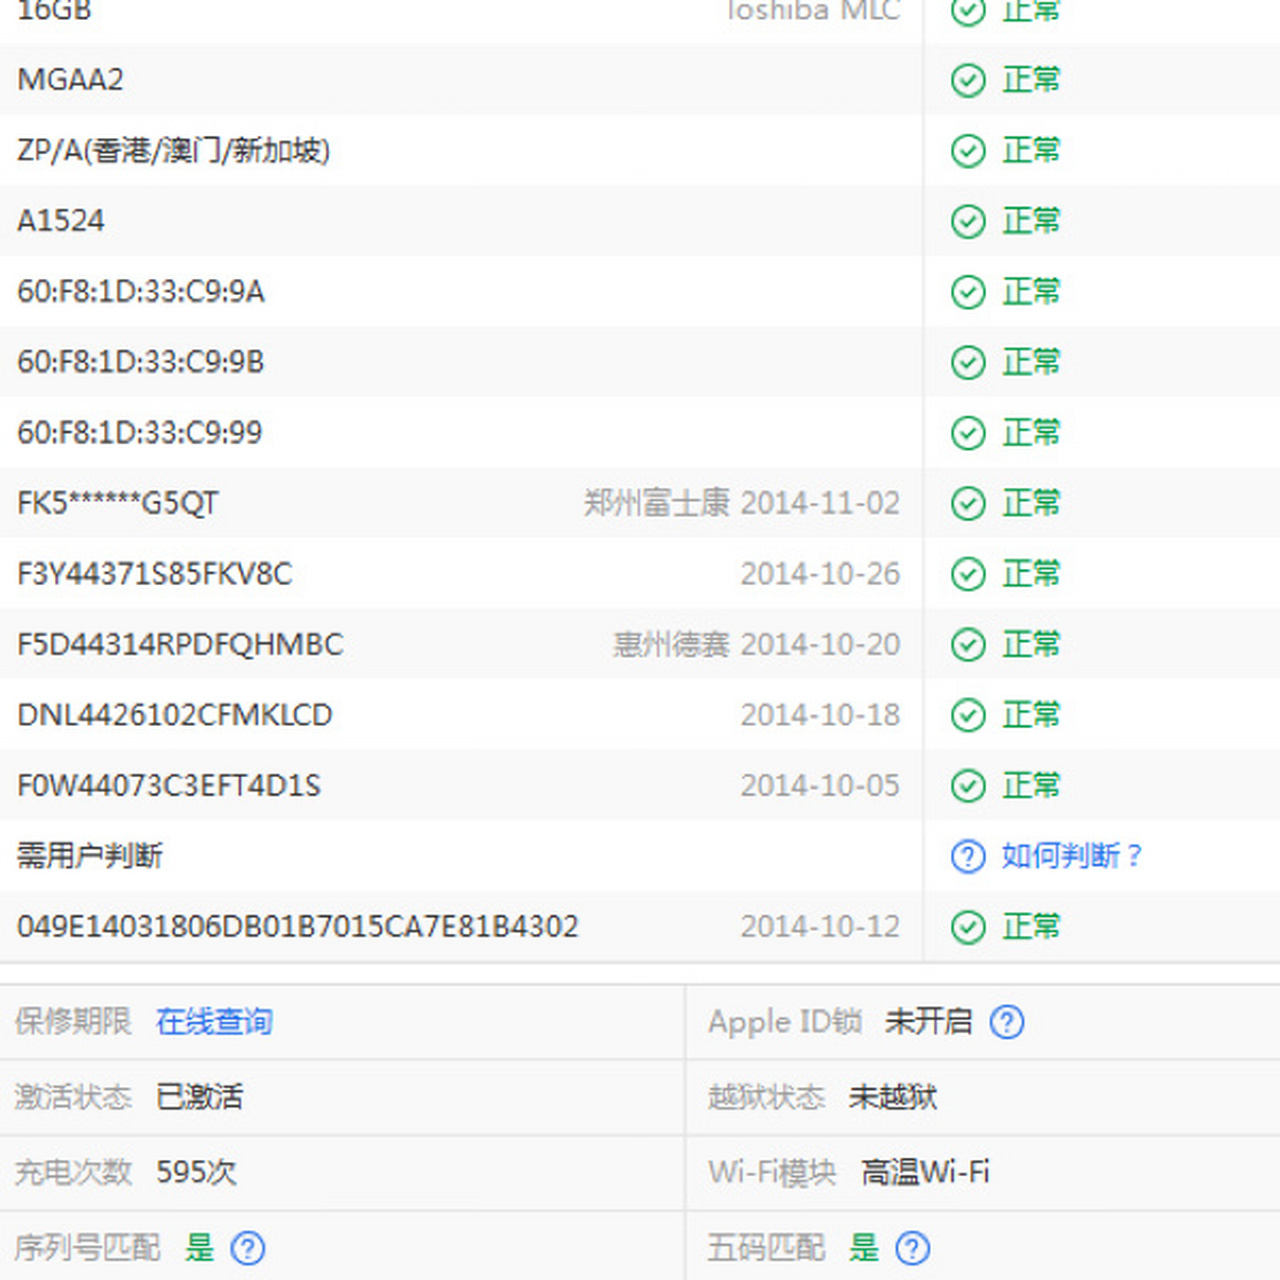
Task: Click check icon next to 60:F8:1D:33:C9:99
Action: click(967, 433)
